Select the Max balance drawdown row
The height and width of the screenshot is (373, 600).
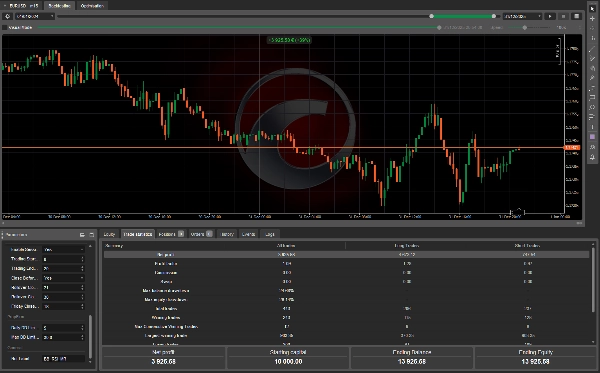(346, 291)
